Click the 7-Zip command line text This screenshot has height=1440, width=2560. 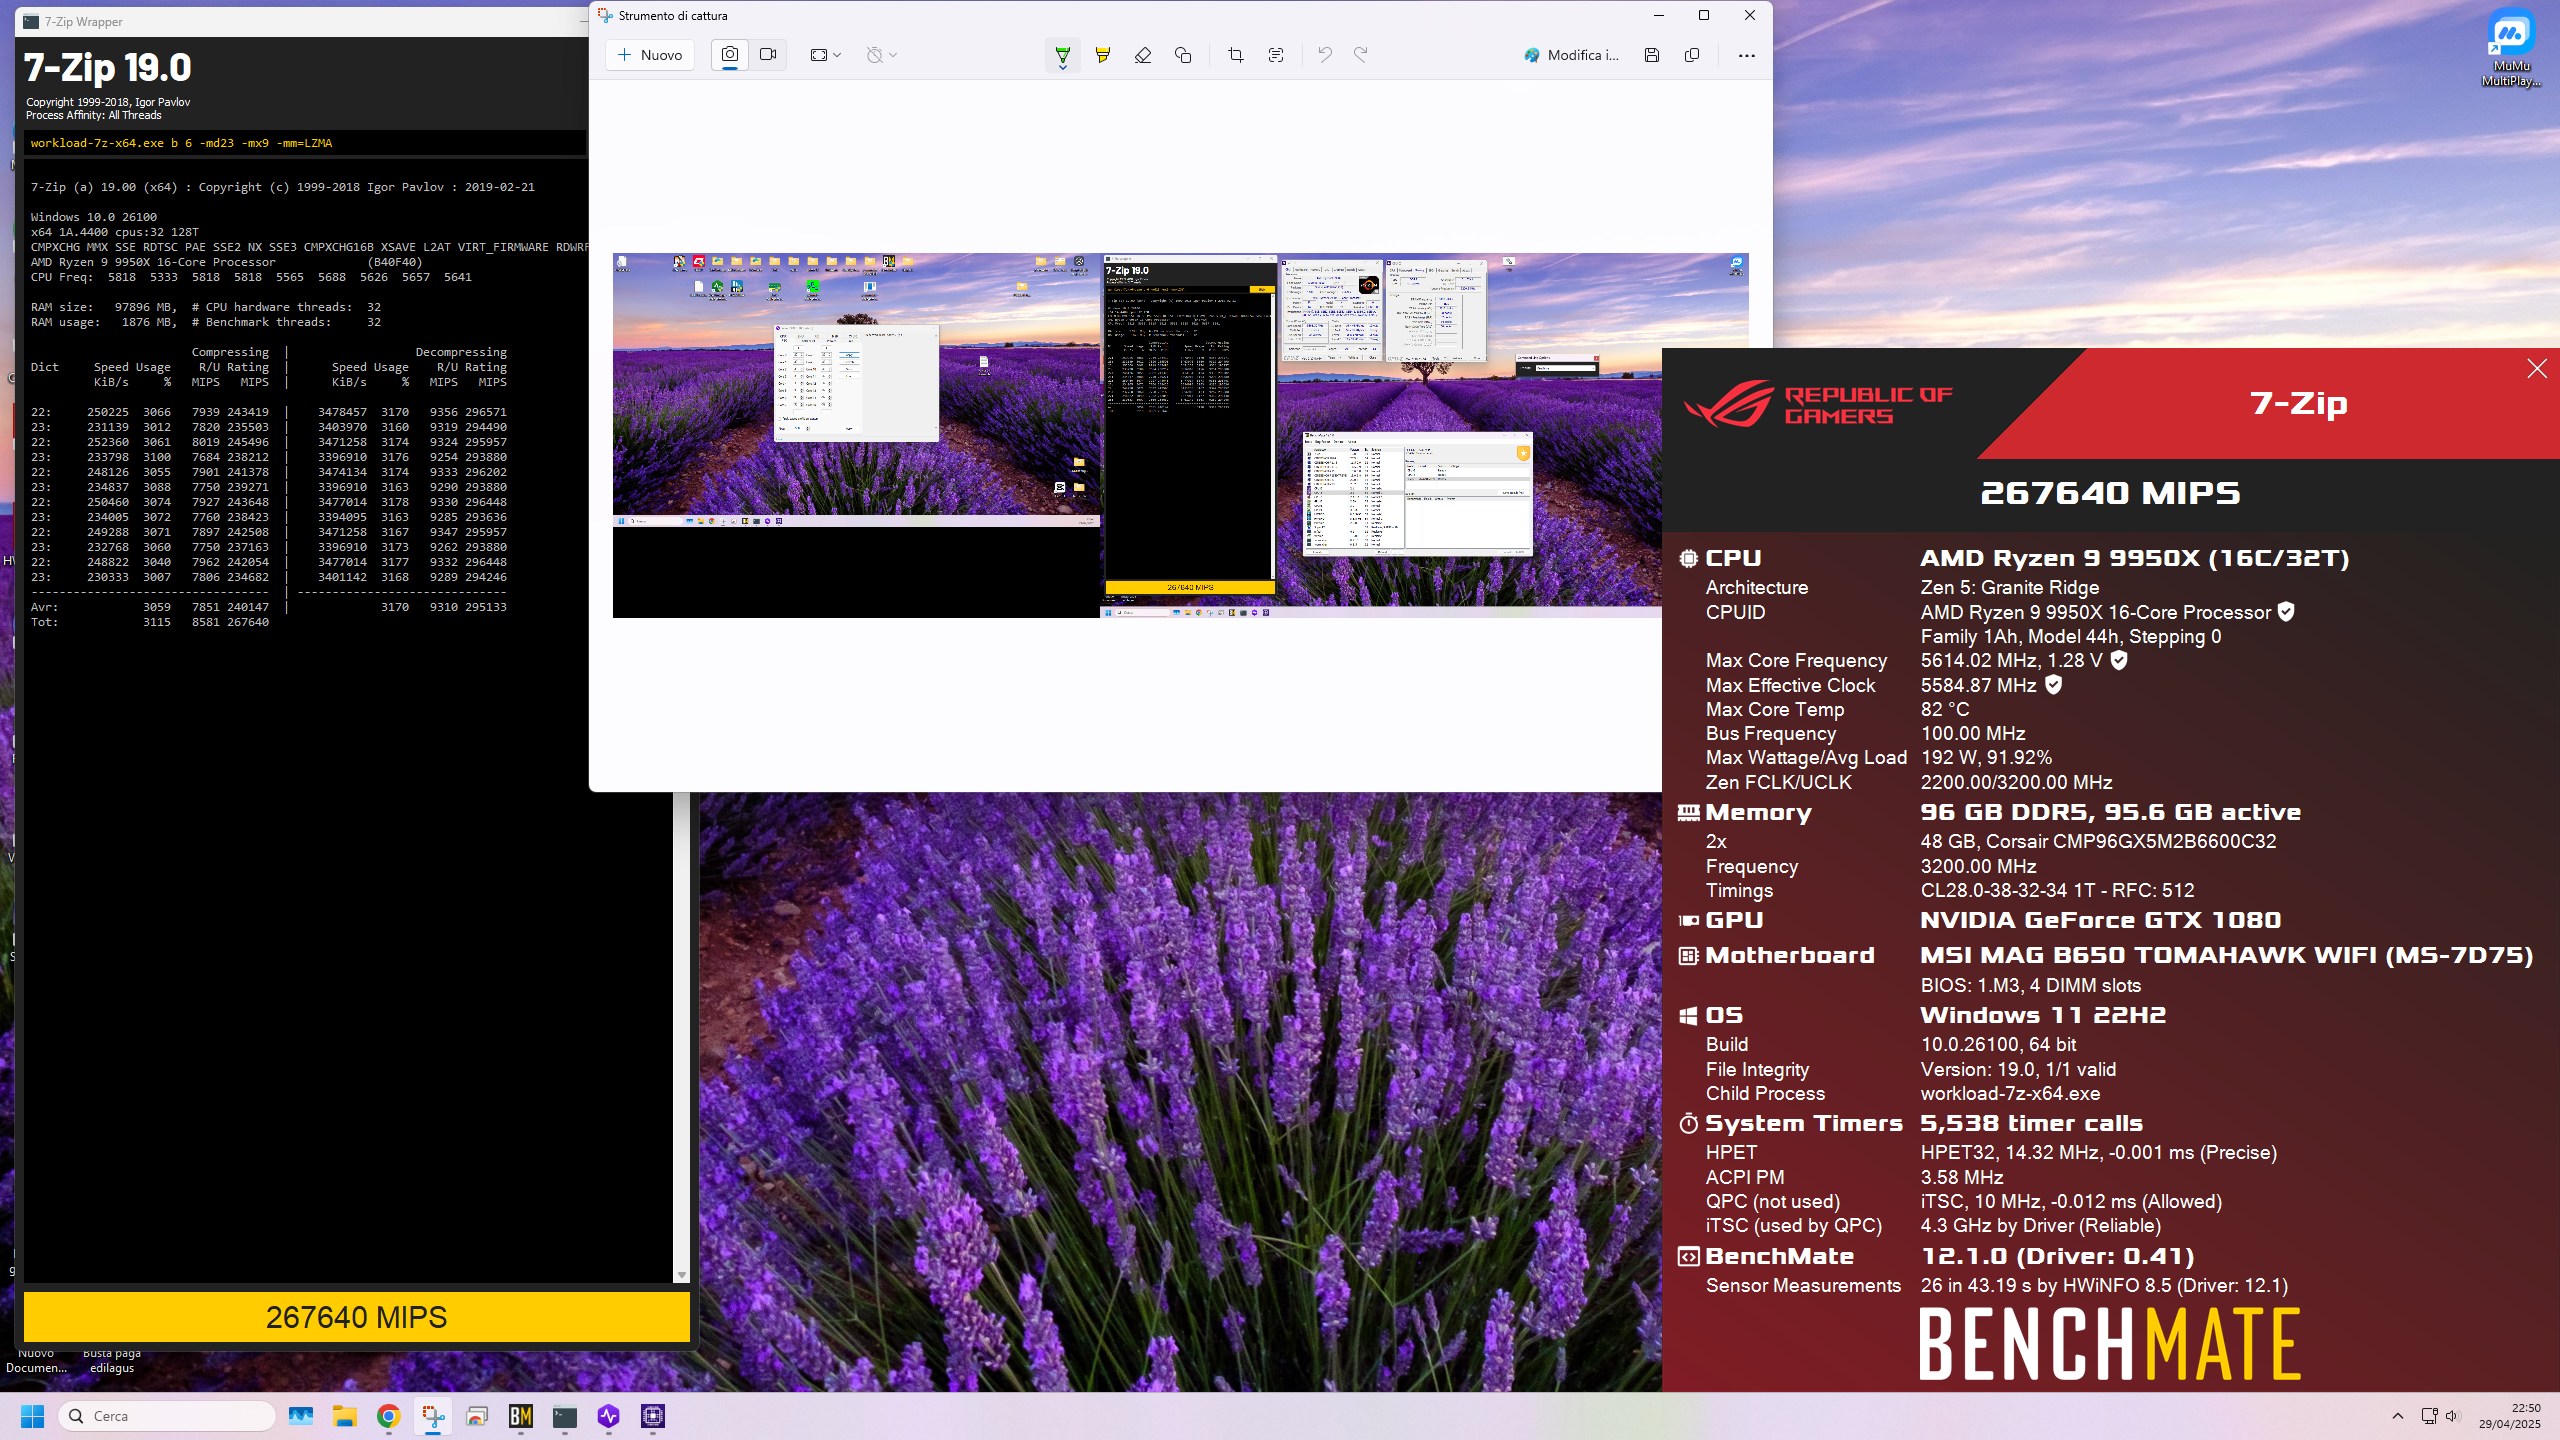click(x=181, y=143)
